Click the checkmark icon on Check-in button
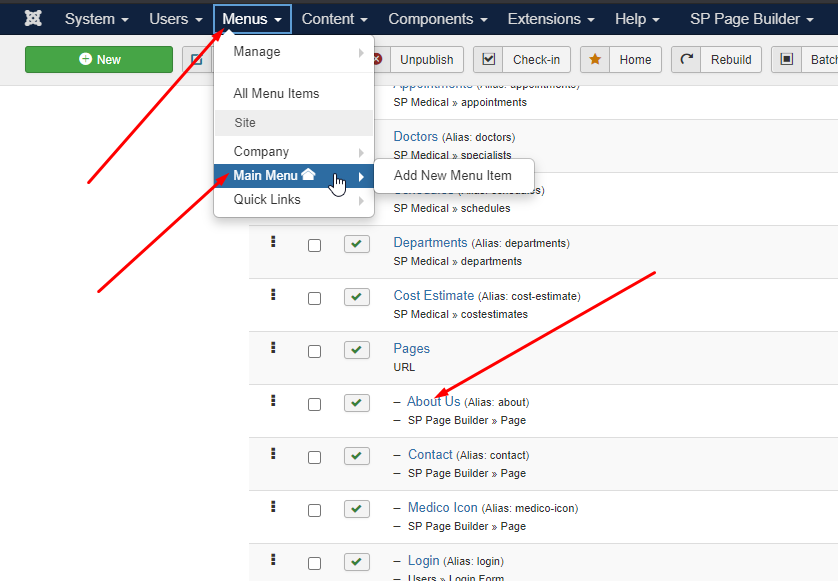Screen dimensions: 838x581 pos(488,59)
